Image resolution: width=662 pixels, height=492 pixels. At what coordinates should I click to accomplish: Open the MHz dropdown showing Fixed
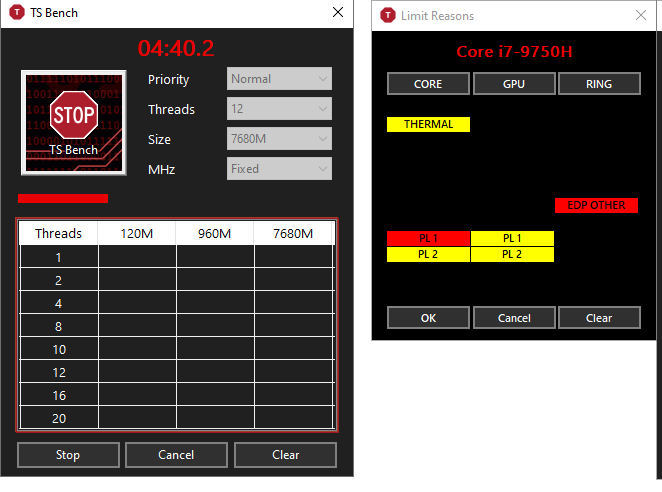point(279,169)
